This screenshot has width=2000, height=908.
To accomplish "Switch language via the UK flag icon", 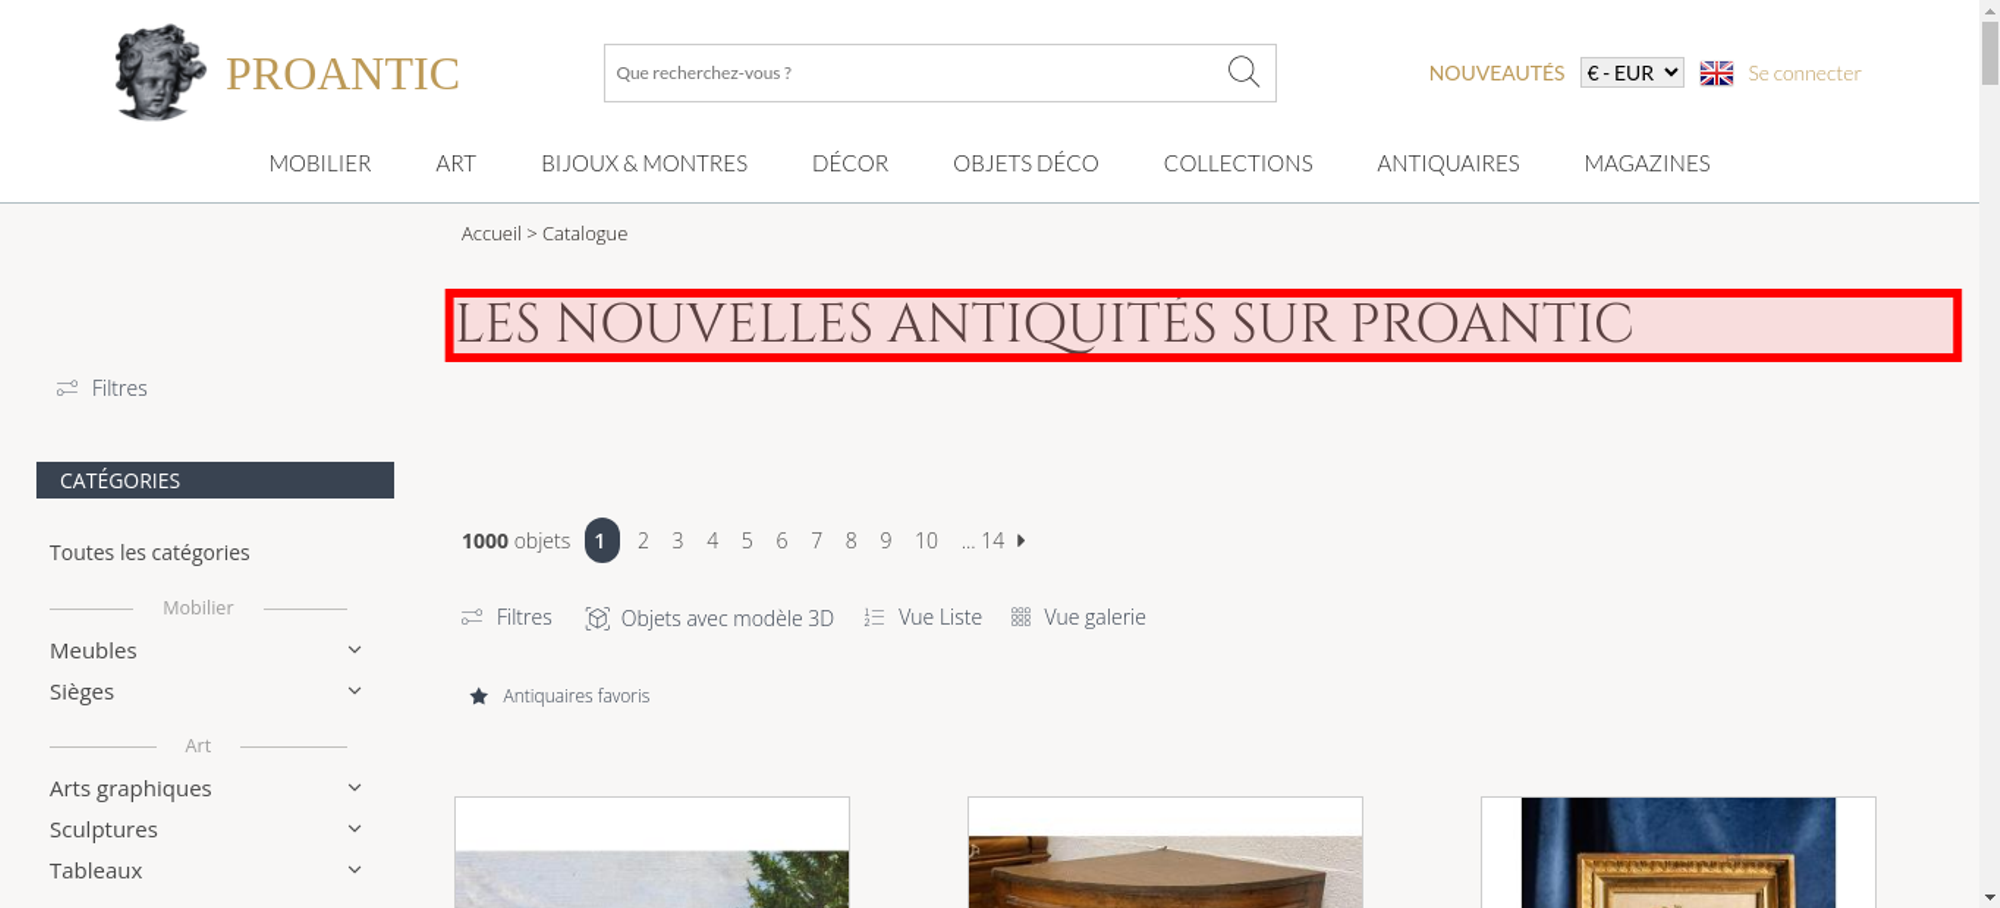I will (x=1716, y=73).
